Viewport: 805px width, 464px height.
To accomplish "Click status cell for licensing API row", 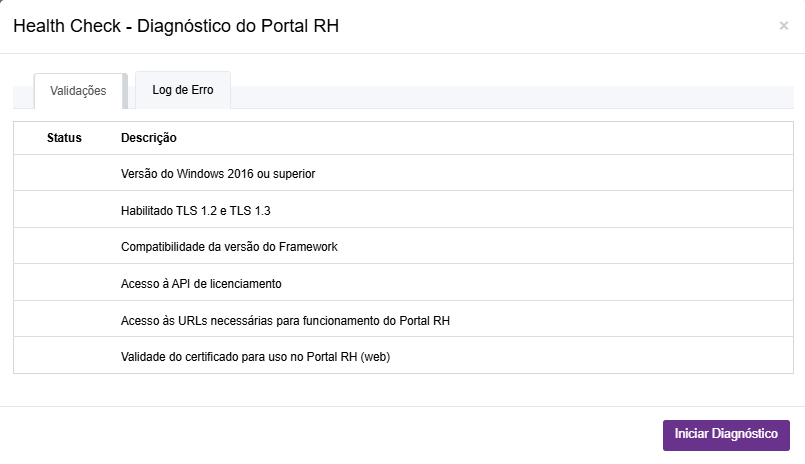I will (x=64, y=284).
